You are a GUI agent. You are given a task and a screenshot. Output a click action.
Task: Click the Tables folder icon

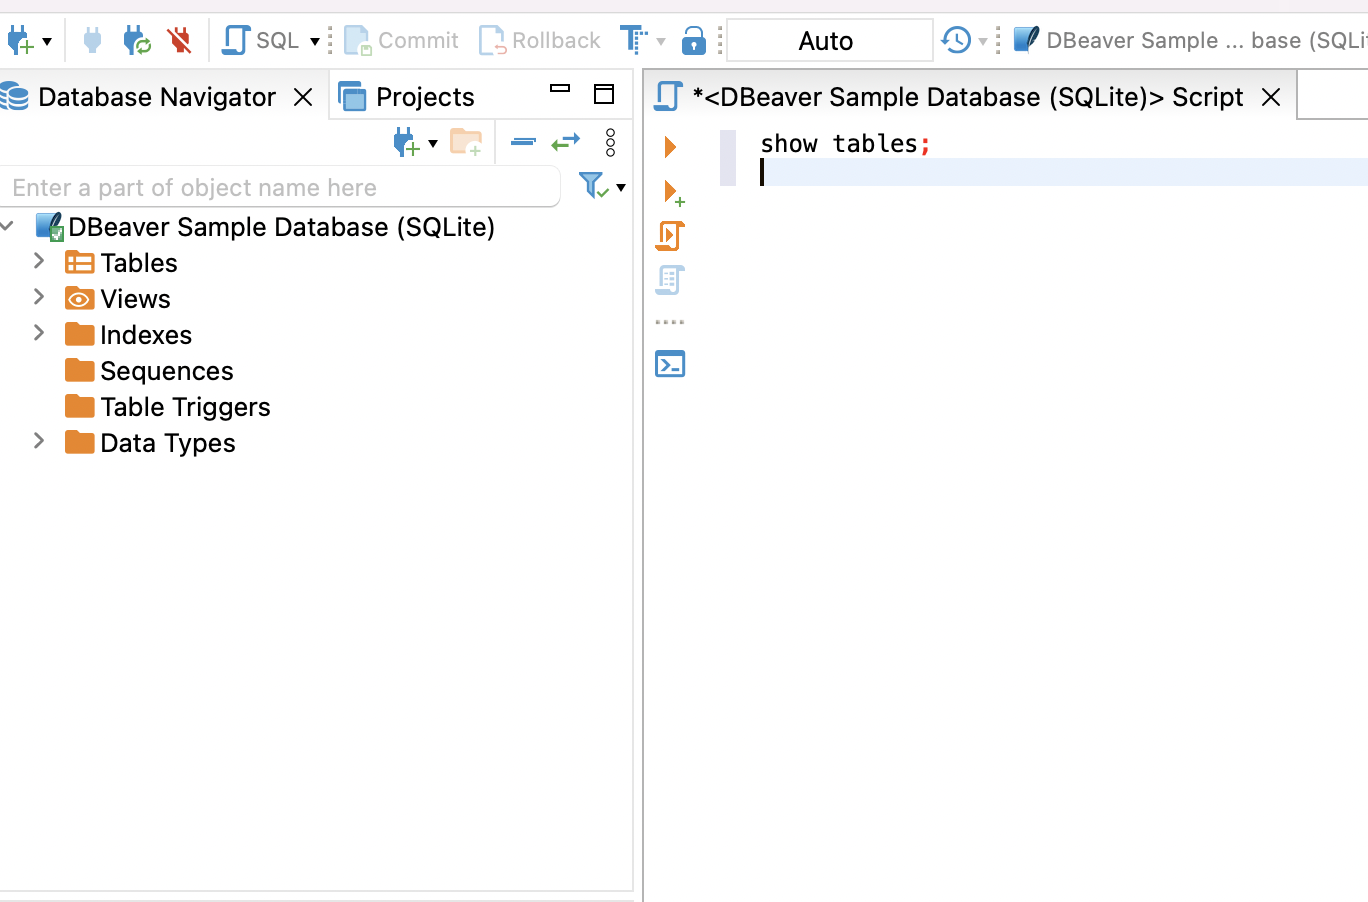click(80, 263)
